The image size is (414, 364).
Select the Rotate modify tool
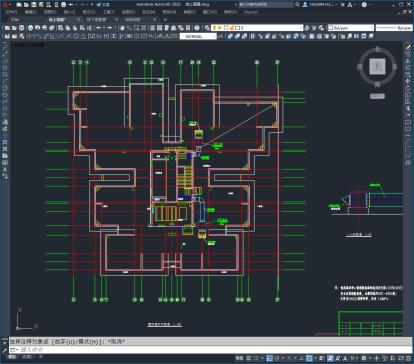click(408, 88)
